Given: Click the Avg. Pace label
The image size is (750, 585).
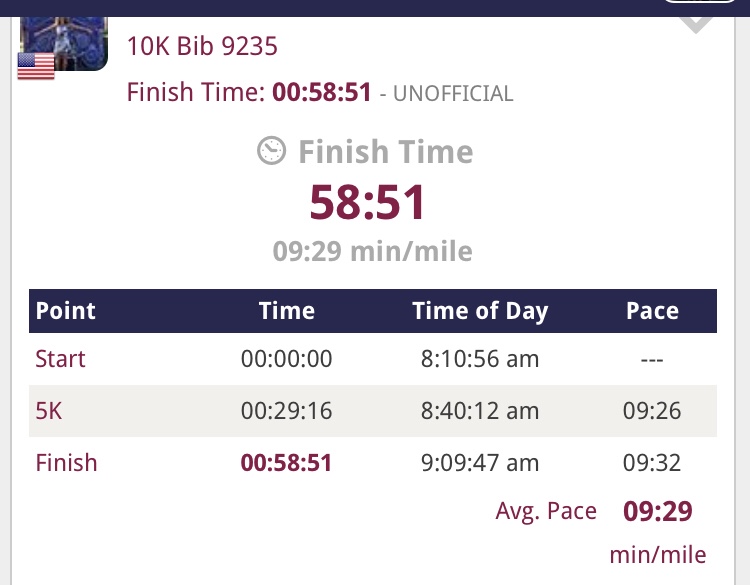Looking at the screenshot, I should click(x=546, y=511).
